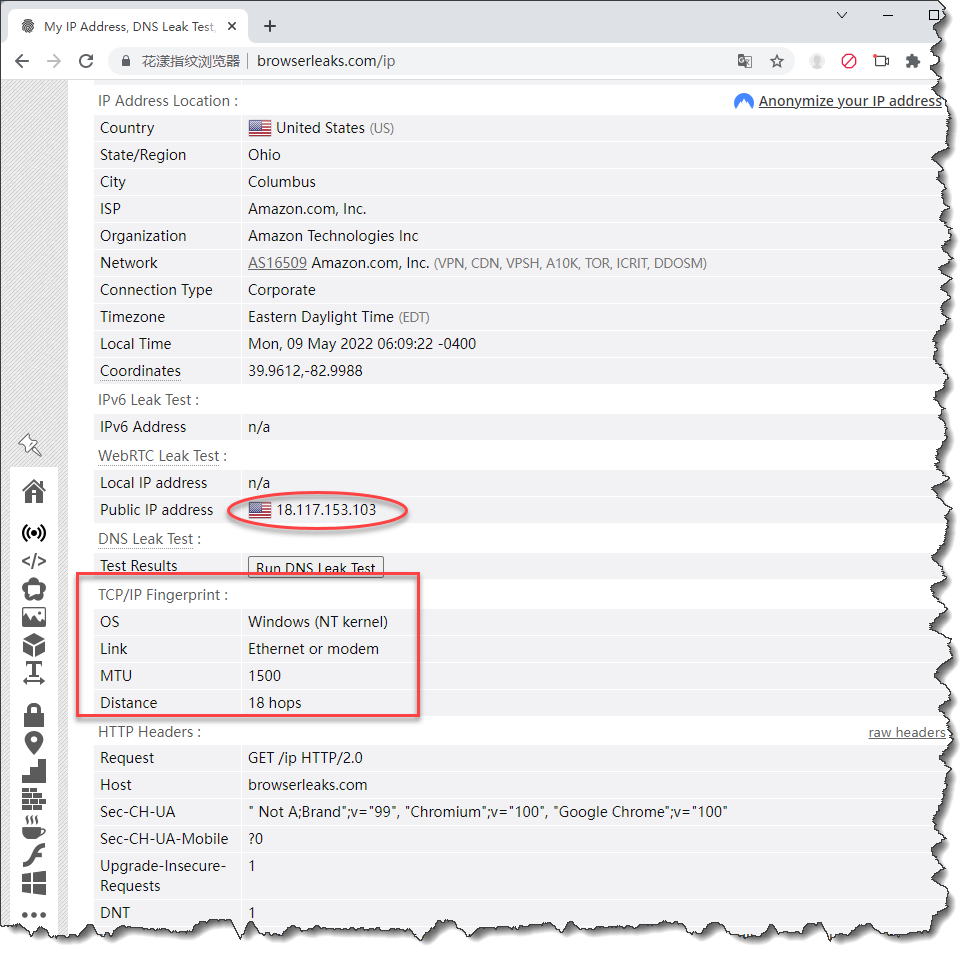Screen dimensions: 976x964
Task: Open a new tab with the plus button
Action: pos(270,26)
